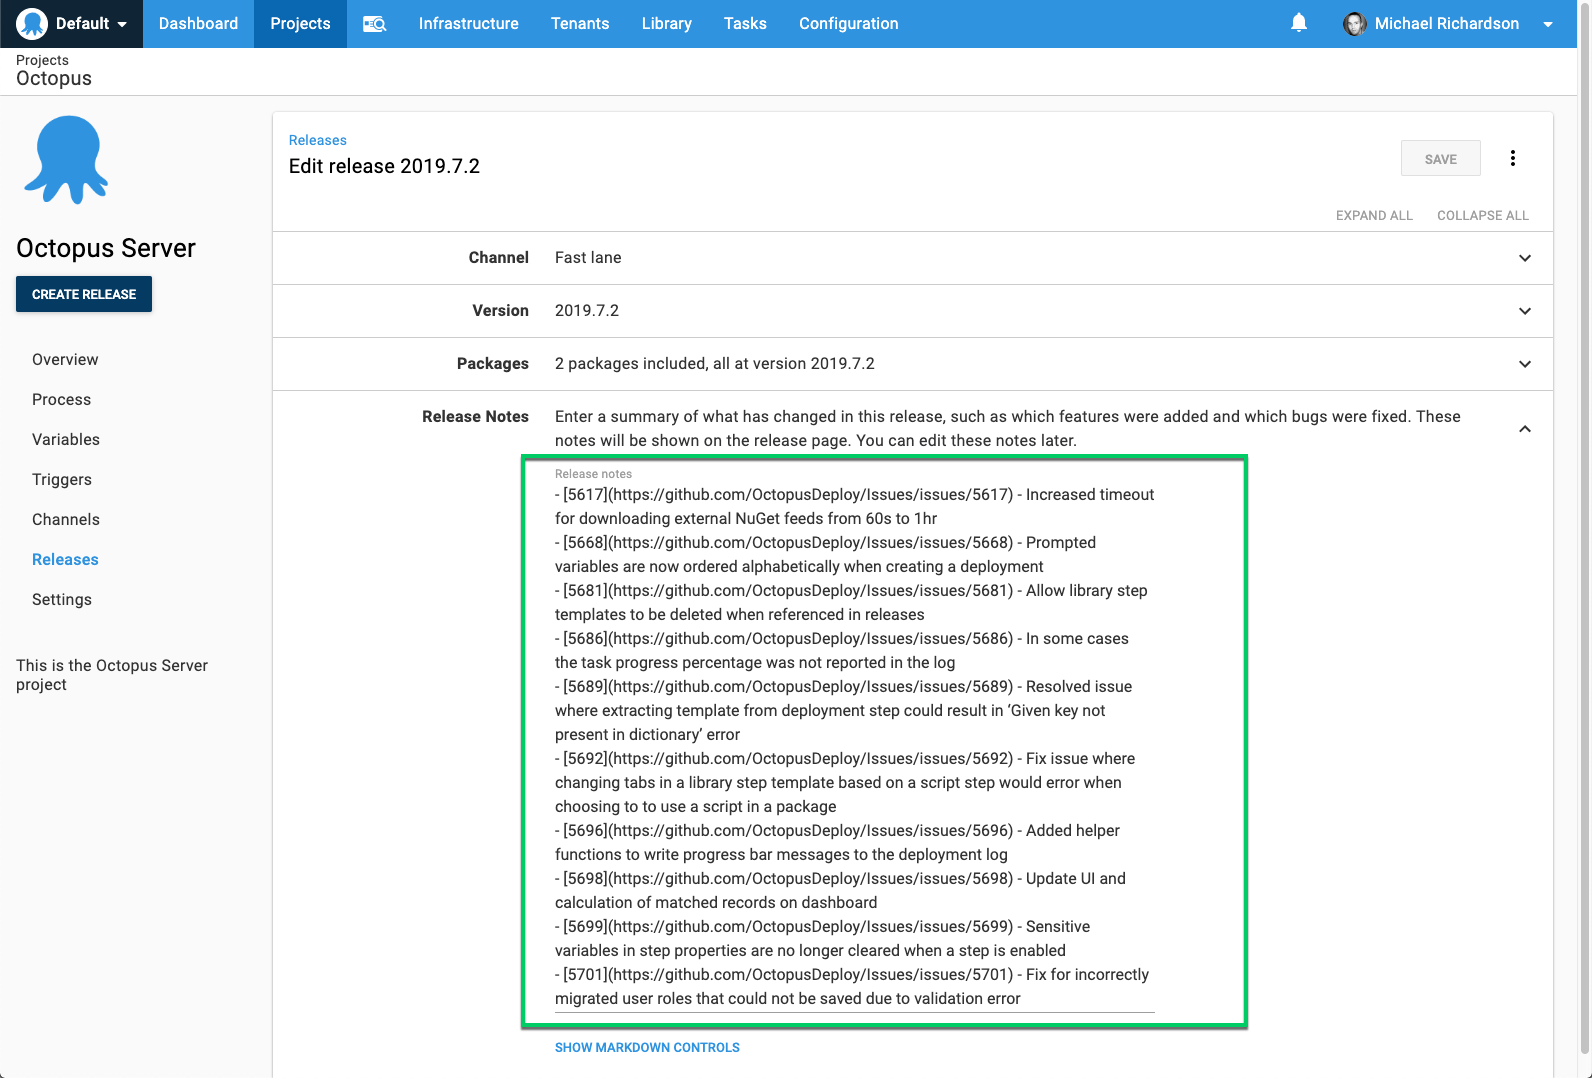The width and height of the screenshot is (1592, 1078).
Task: Click the Octopus Server project title
Action: coord(106,248)
